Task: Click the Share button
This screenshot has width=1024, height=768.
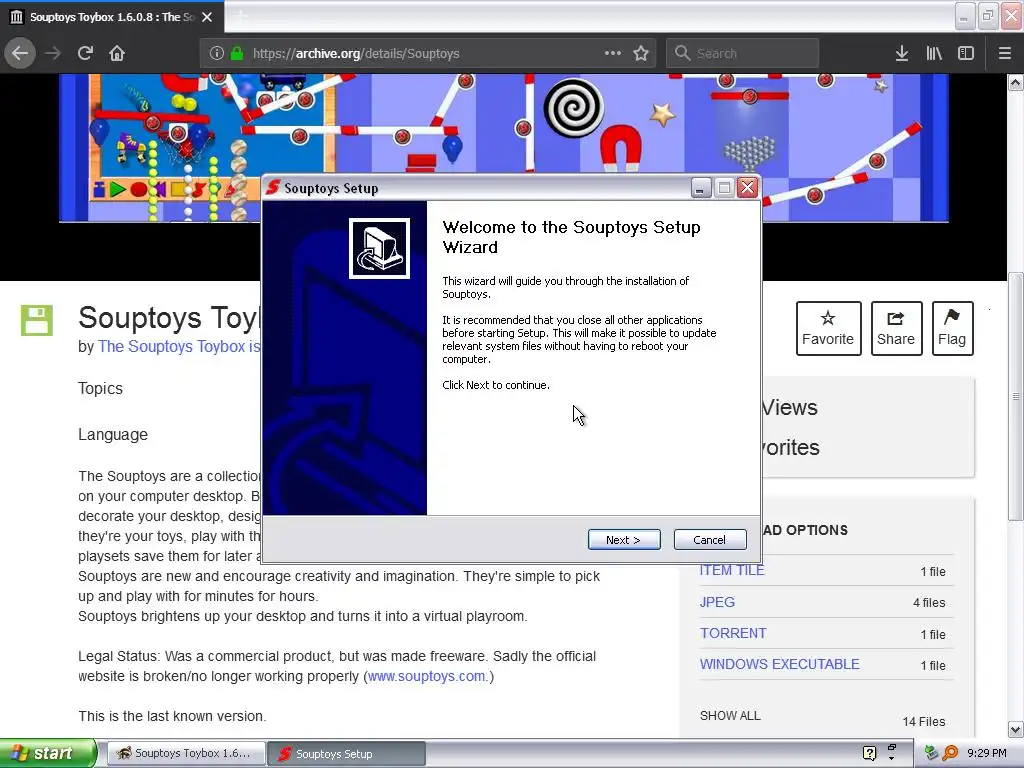Action: point(896,328)
